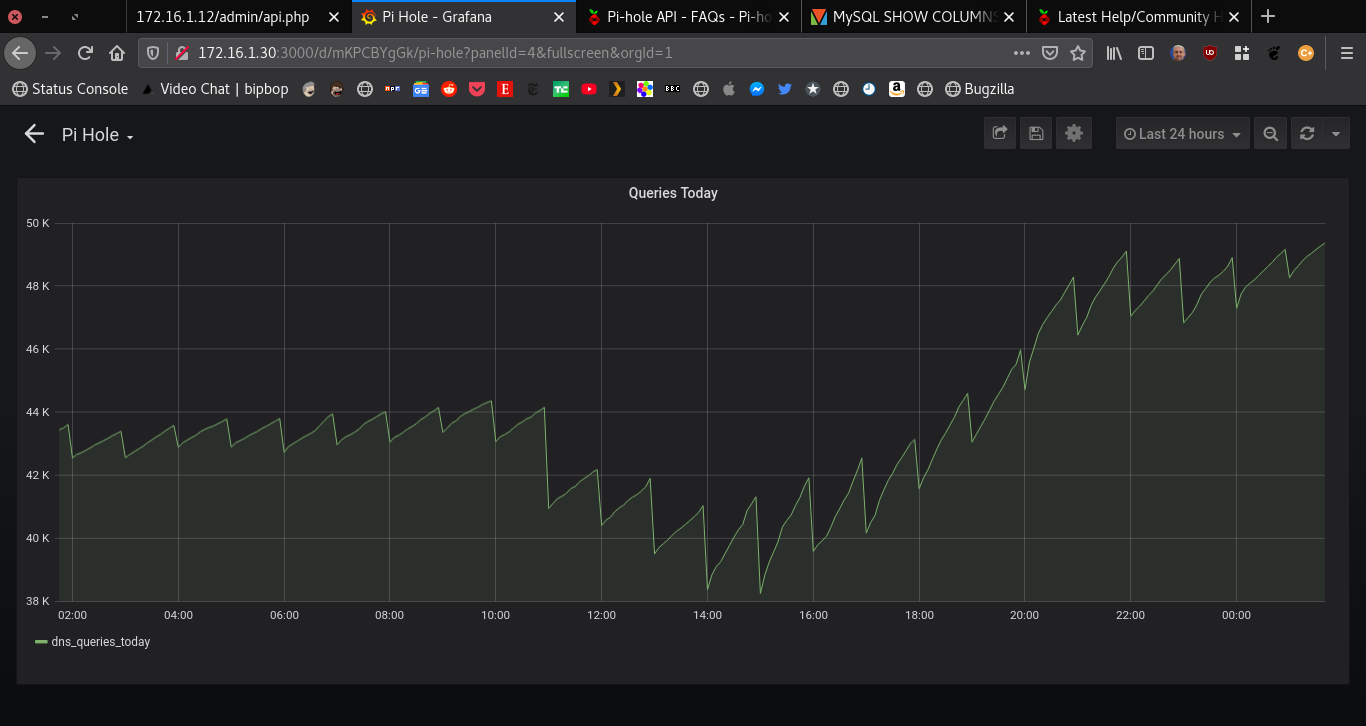Screen dimensions: 1366x726
Task: Go back using the dashboard back arrow
Action: (34, 133)
